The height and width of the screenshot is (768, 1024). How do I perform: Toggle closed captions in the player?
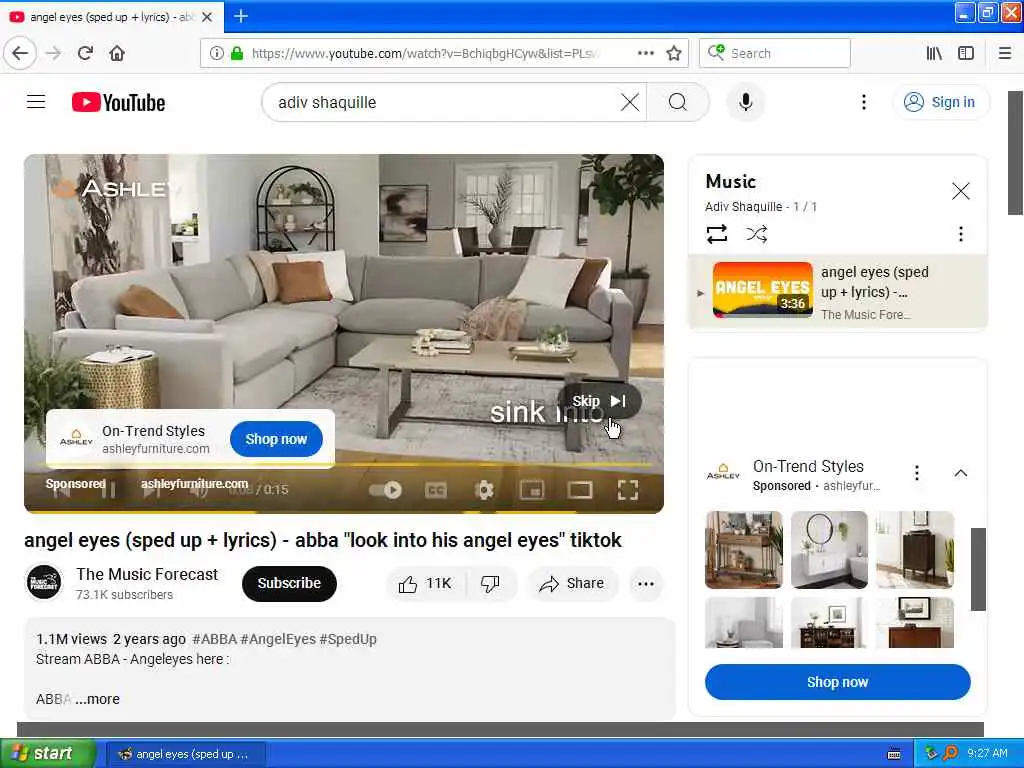[x=436, y=490]
